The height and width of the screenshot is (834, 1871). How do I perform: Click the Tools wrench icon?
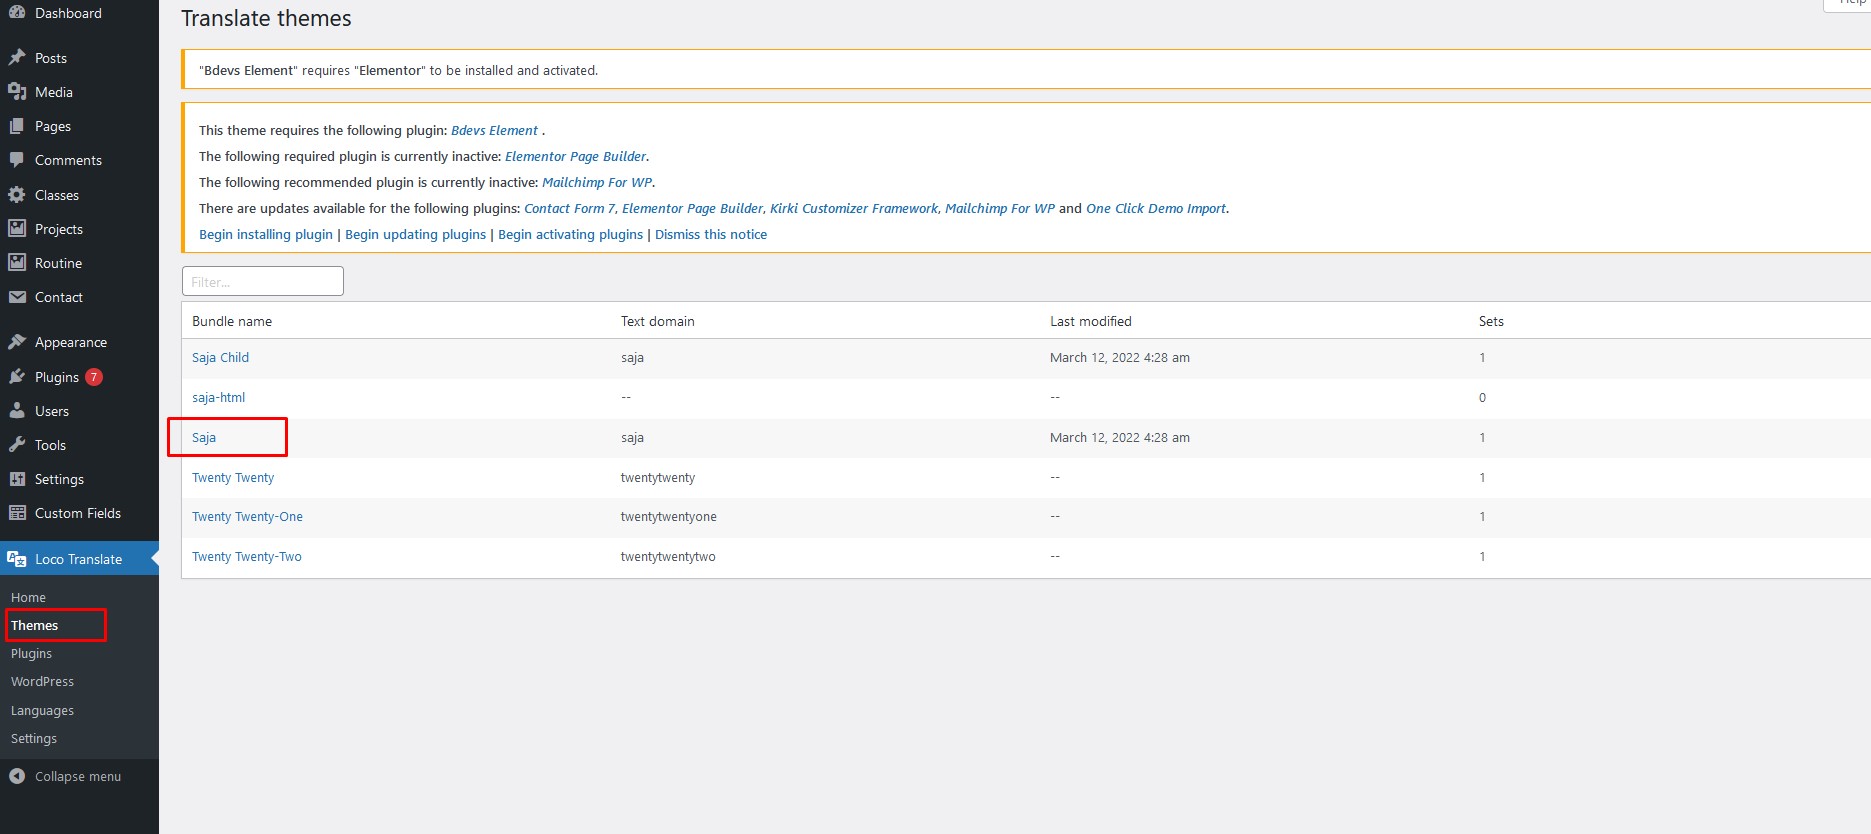pyautogui.click(x=17, y=445)
